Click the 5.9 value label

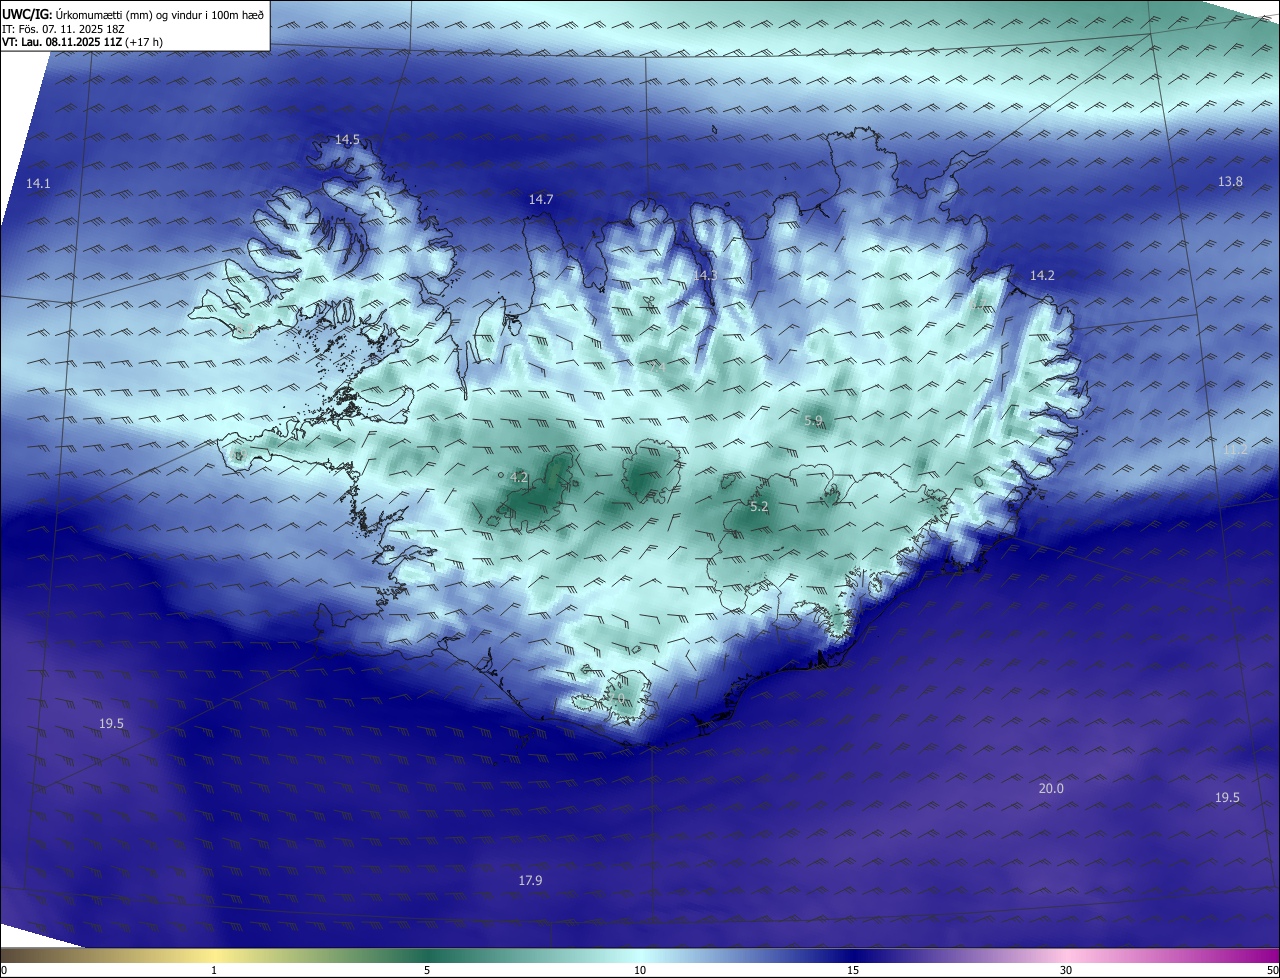point(813,421)
